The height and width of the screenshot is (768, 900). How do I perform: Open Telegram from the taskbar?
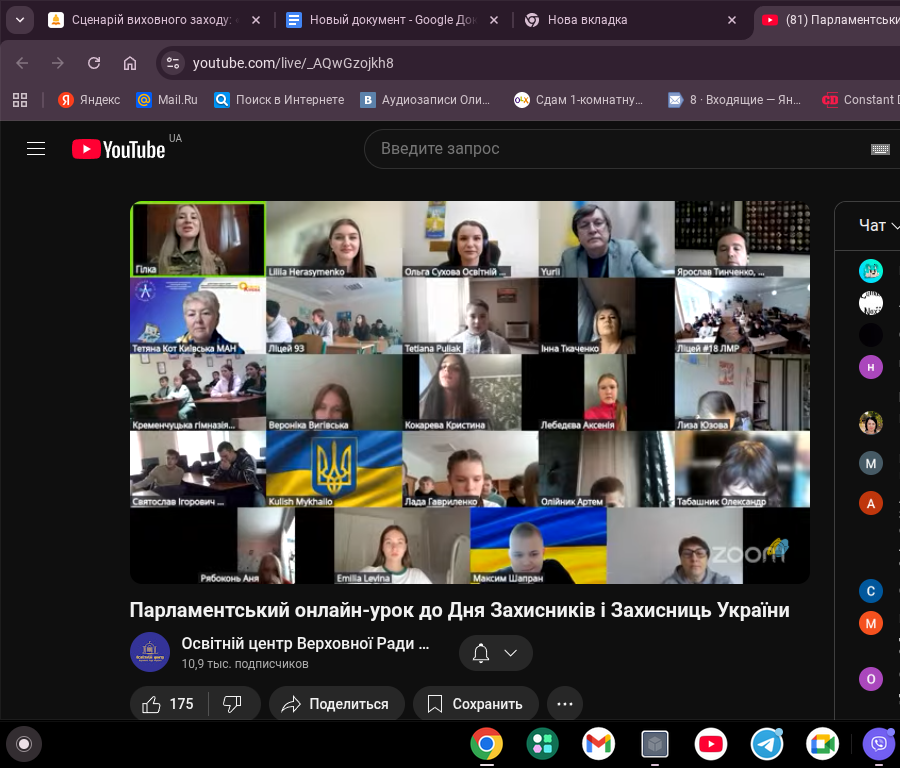tap(767, 743)
